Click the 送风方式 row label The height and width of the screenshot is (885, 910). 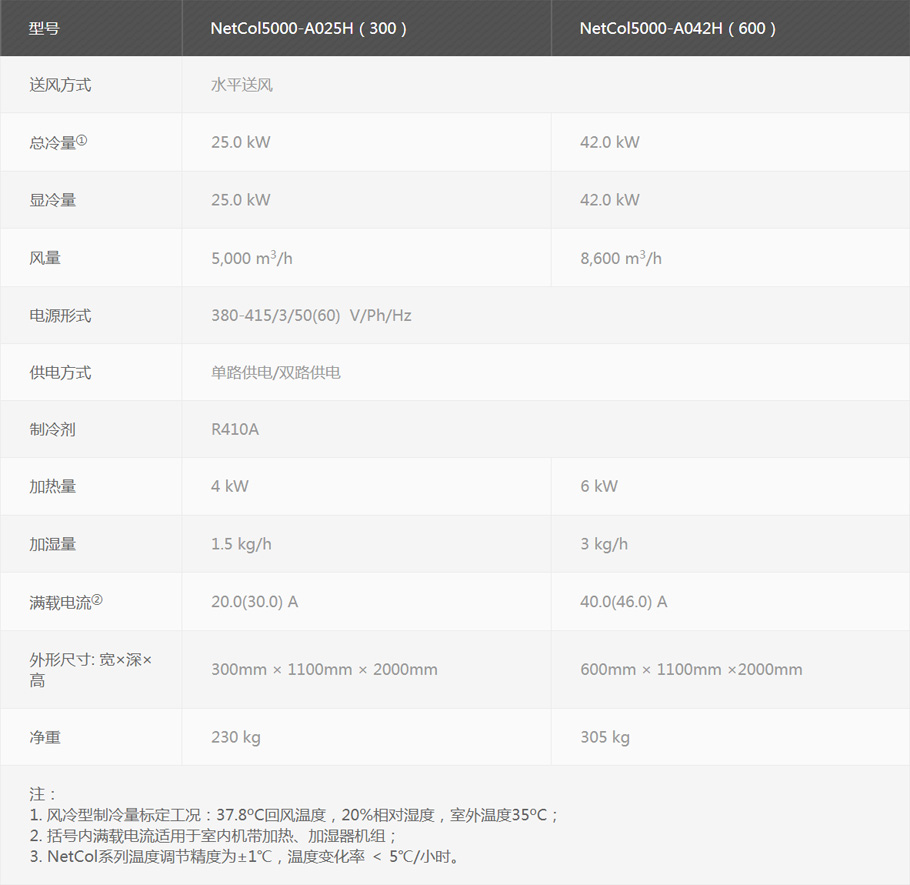coord(60,85)
